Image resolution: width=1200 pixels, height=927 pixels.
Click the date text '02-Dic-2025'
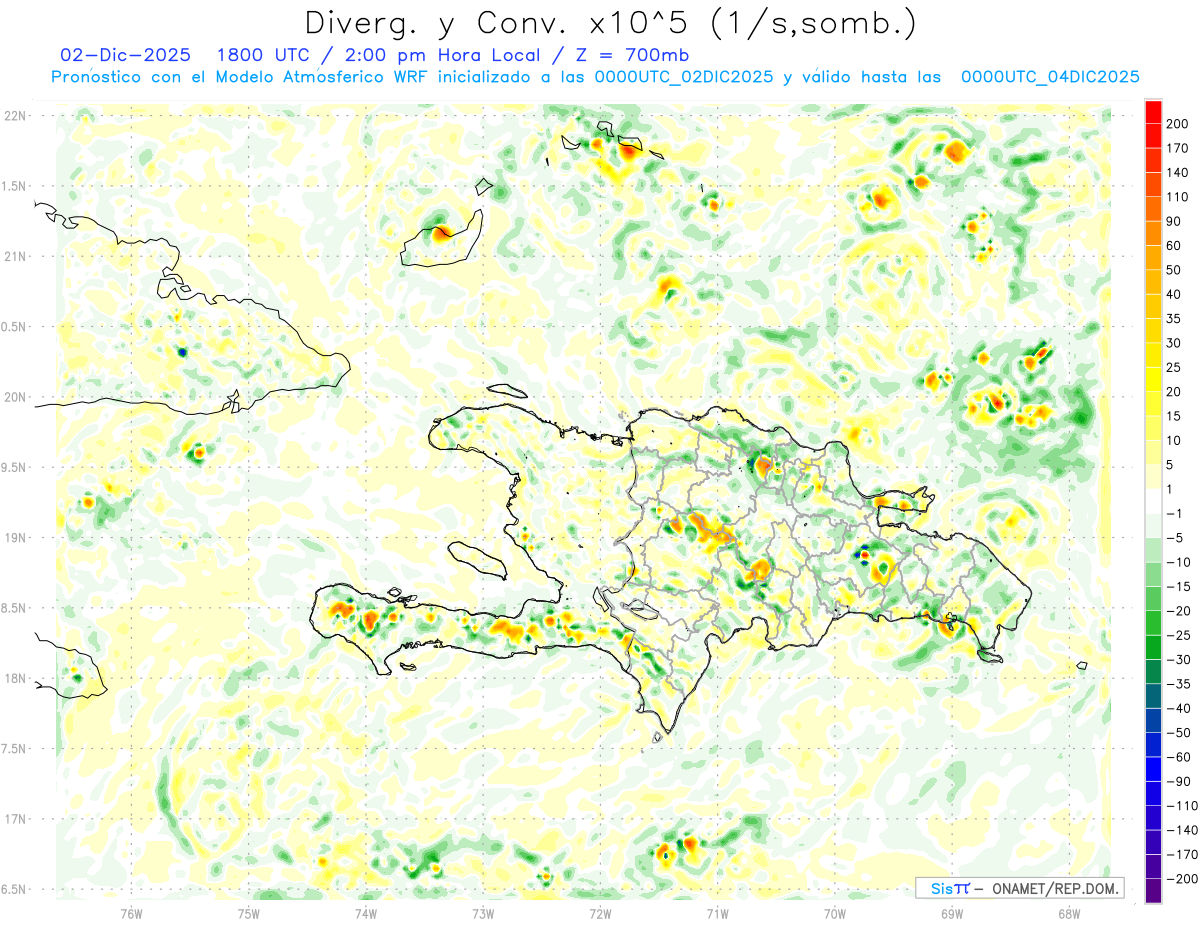[x=125, y=54]
